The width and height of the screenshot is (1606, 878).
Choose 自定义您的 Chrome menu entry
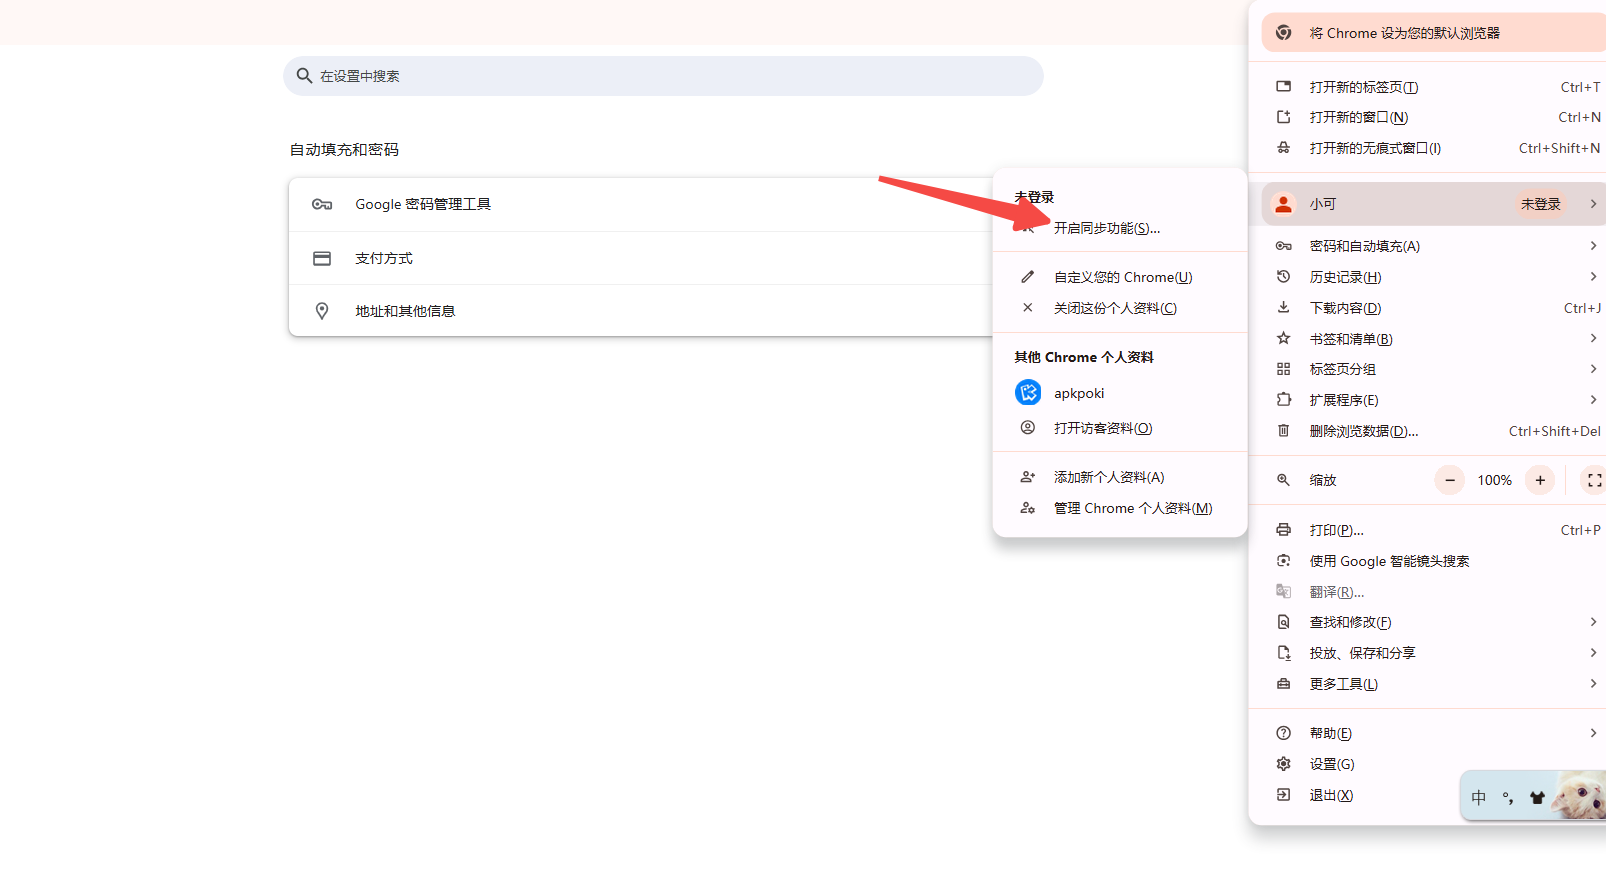(1120, 277)
